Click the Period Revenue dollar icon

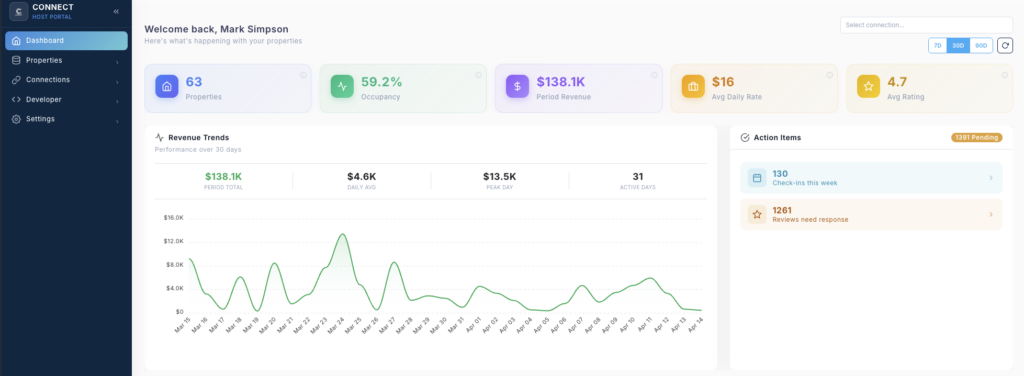[x=517, y=86]
